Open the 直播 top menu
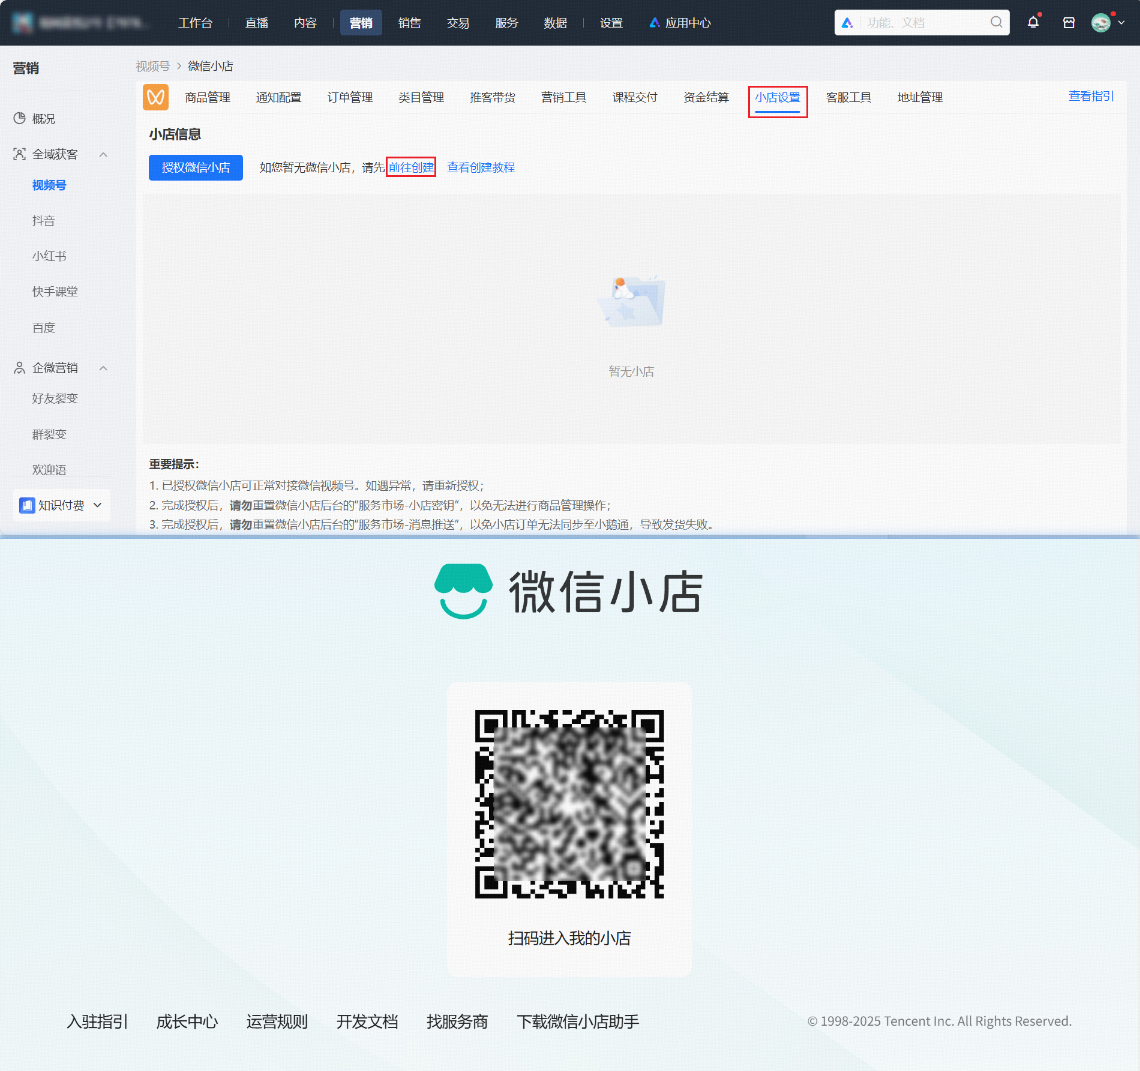Screen dimensions: 1140x1071 pyautogui.click(x=257, y=23)
